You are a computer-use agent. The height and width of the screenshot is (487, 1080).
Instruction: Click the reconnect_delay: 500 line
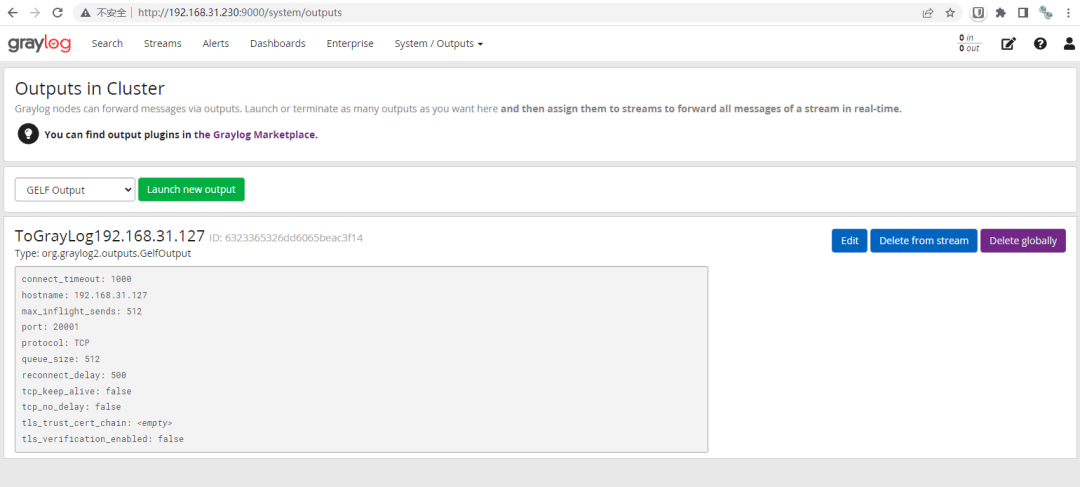click(74, 375)
